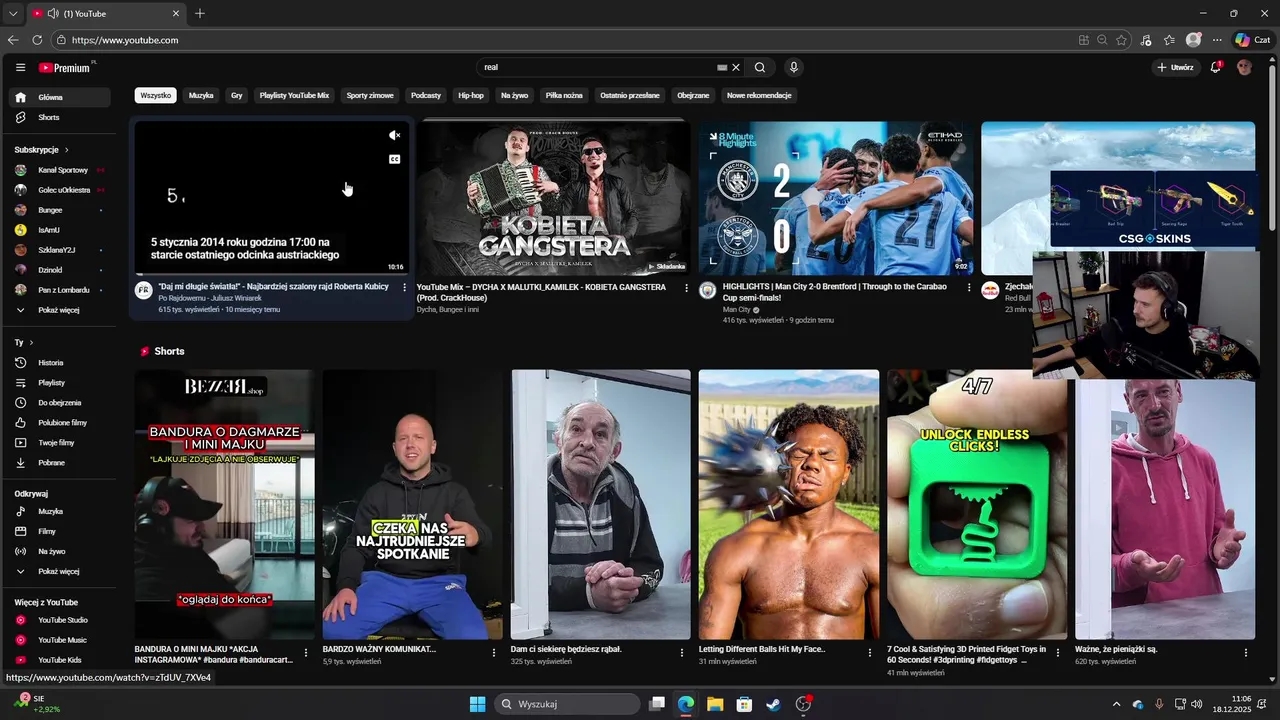Clear the search query with X

point(736,67)
